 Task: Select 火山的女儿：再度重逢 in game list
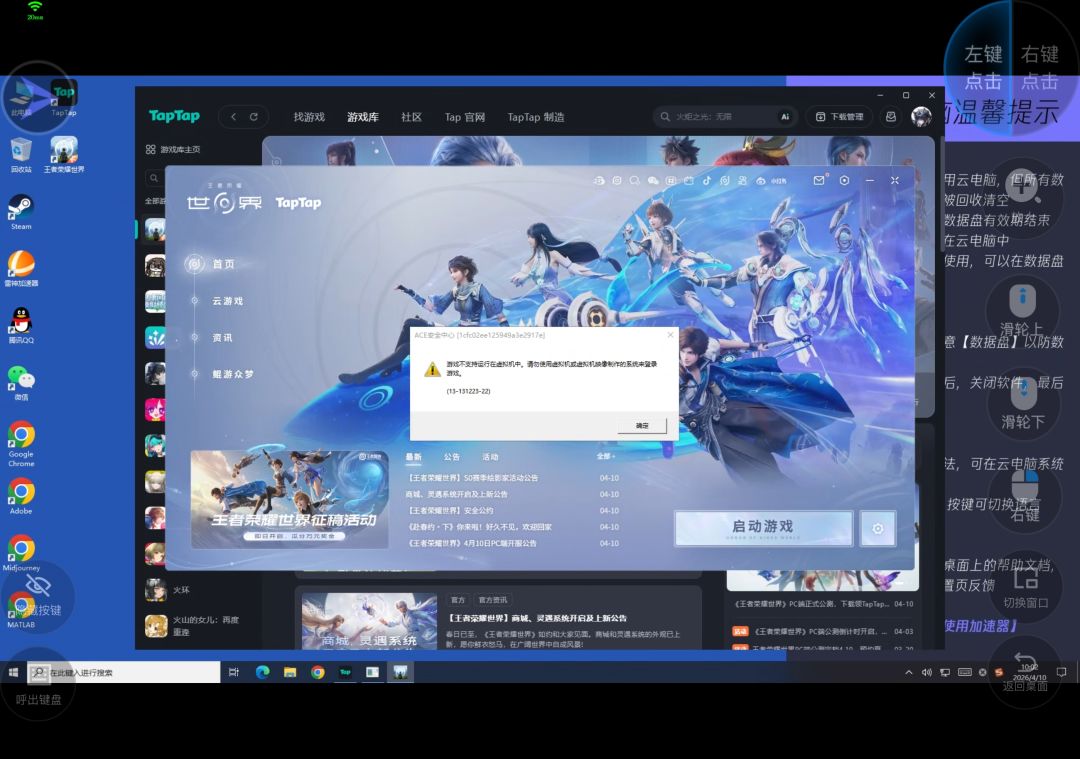(193, 625)
